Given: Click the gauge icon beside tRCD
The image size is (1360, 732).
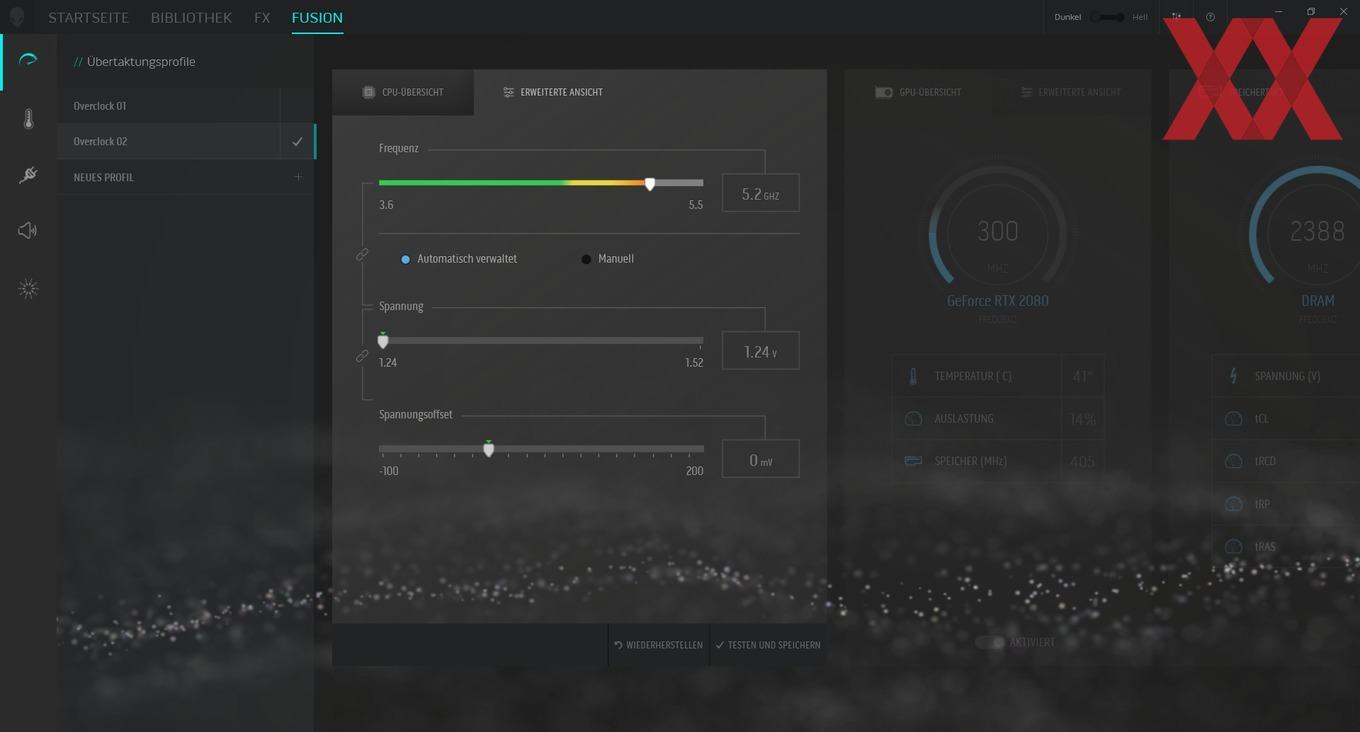Looking at the screenshot, I should (1234, 461).
